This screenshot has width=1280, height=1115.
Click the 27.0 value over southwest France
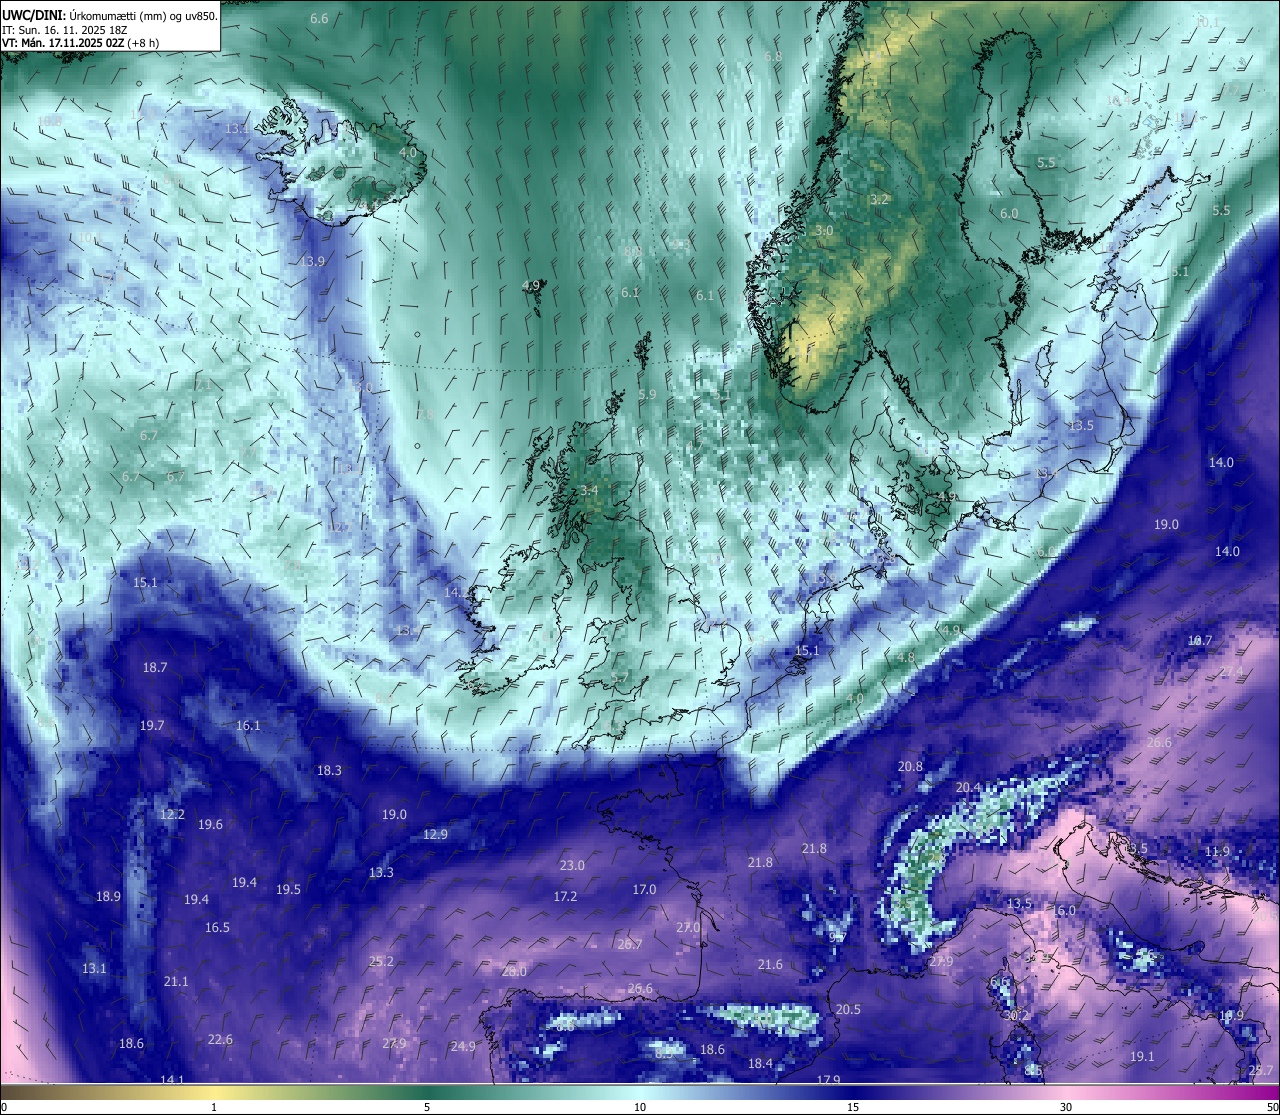688,928
